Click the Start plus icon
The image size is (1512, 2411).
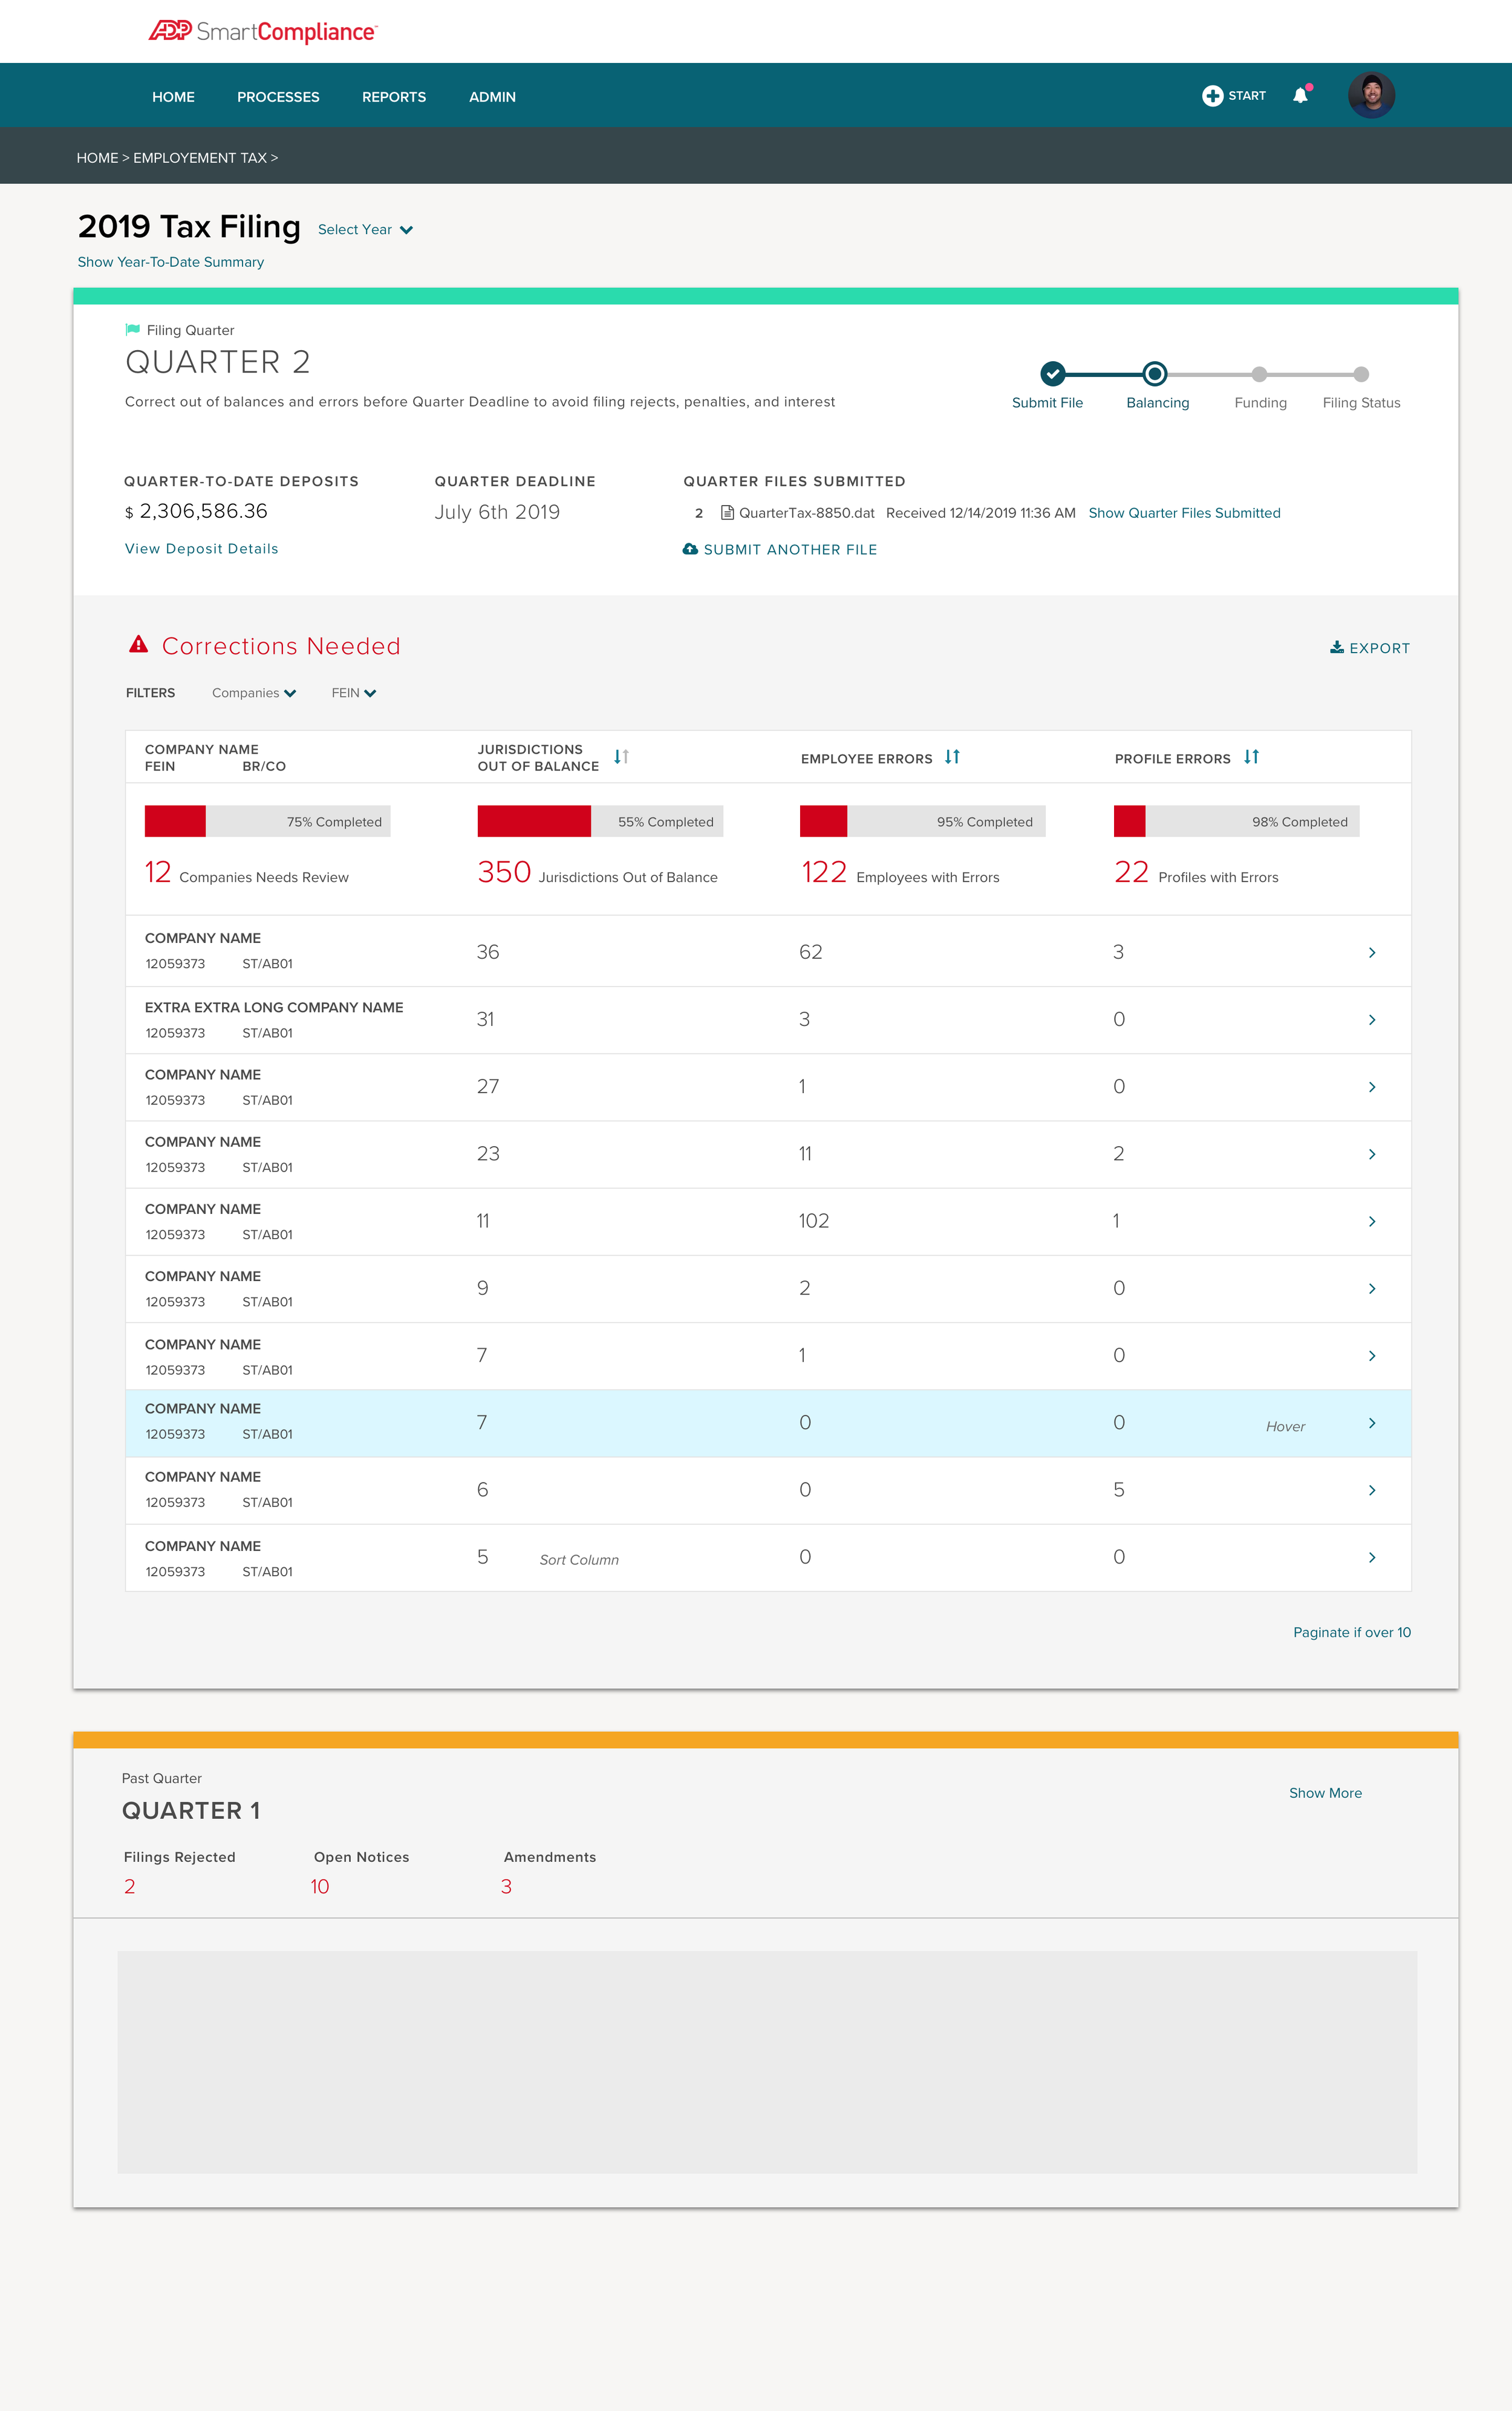(x=1212, y=96)
